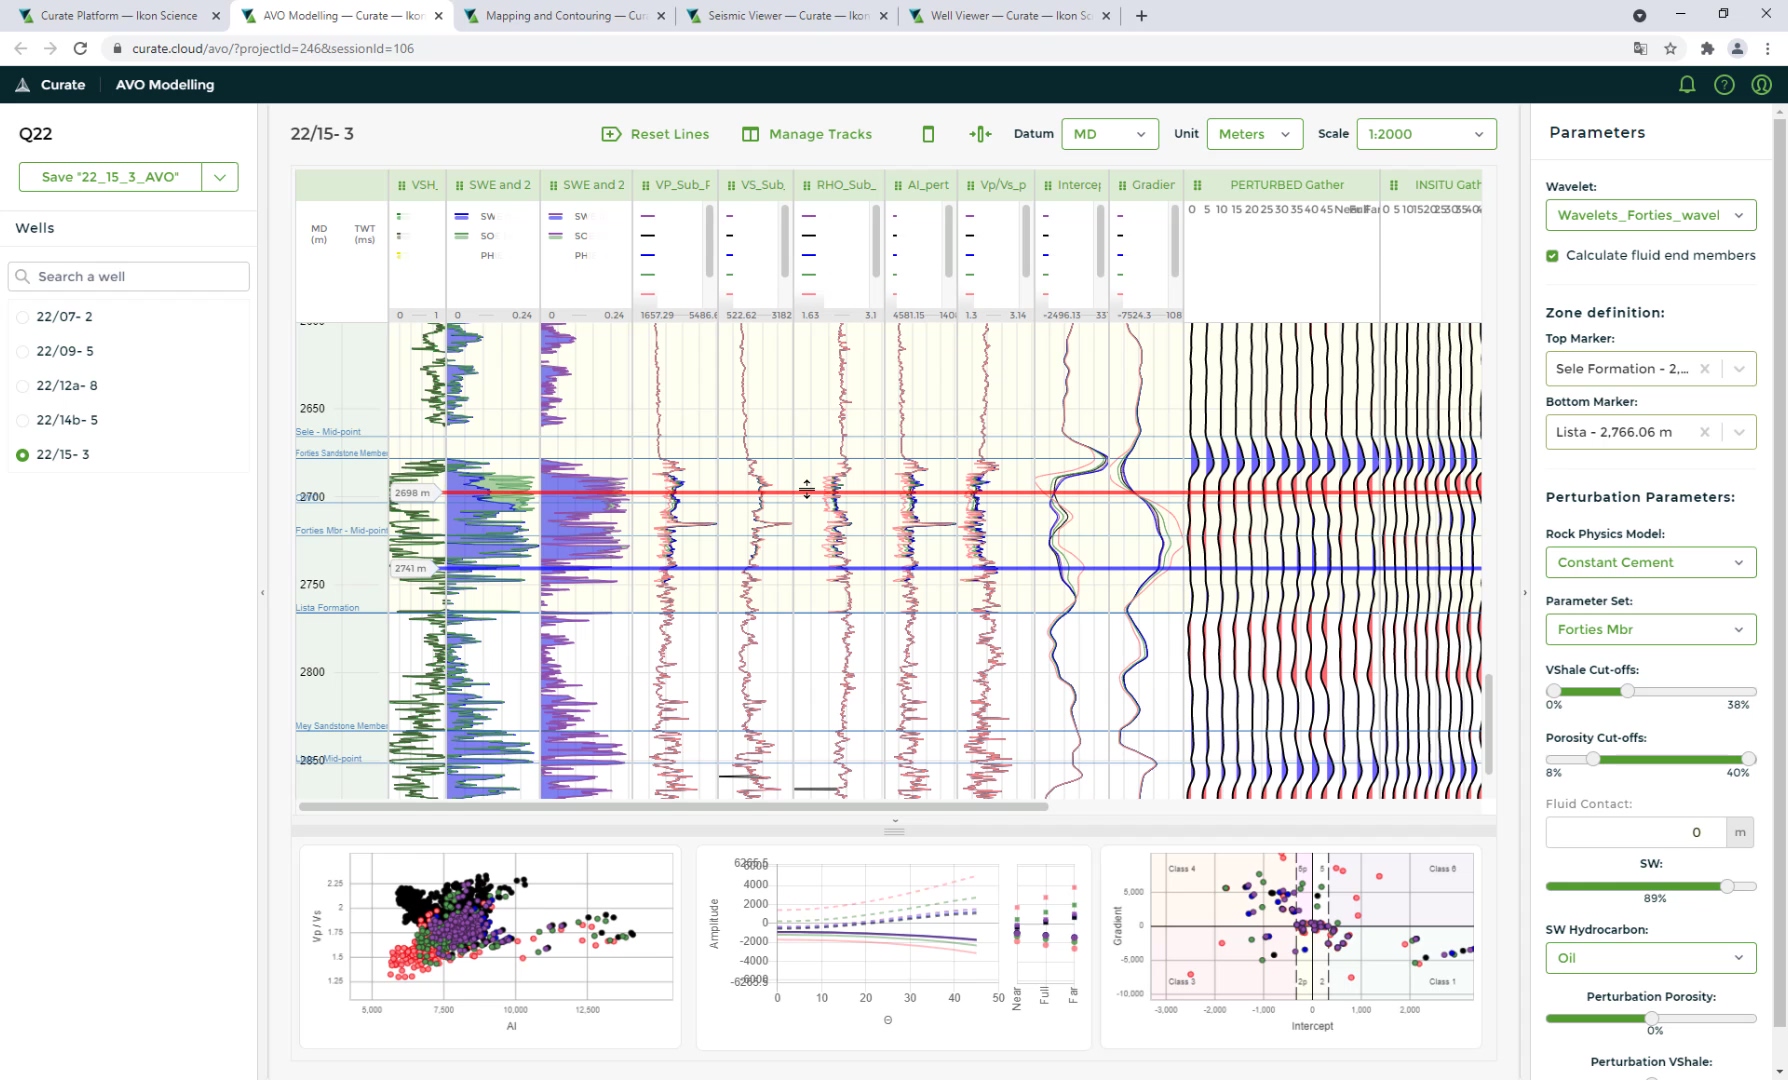Select well 22/14b- 5 radio button
Screen dimensions: 1788x1080
23,420
